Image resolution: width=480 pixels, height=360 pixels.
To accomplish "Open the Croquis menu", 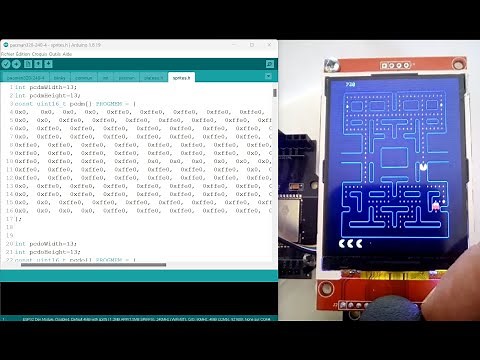I will point(40,54).
